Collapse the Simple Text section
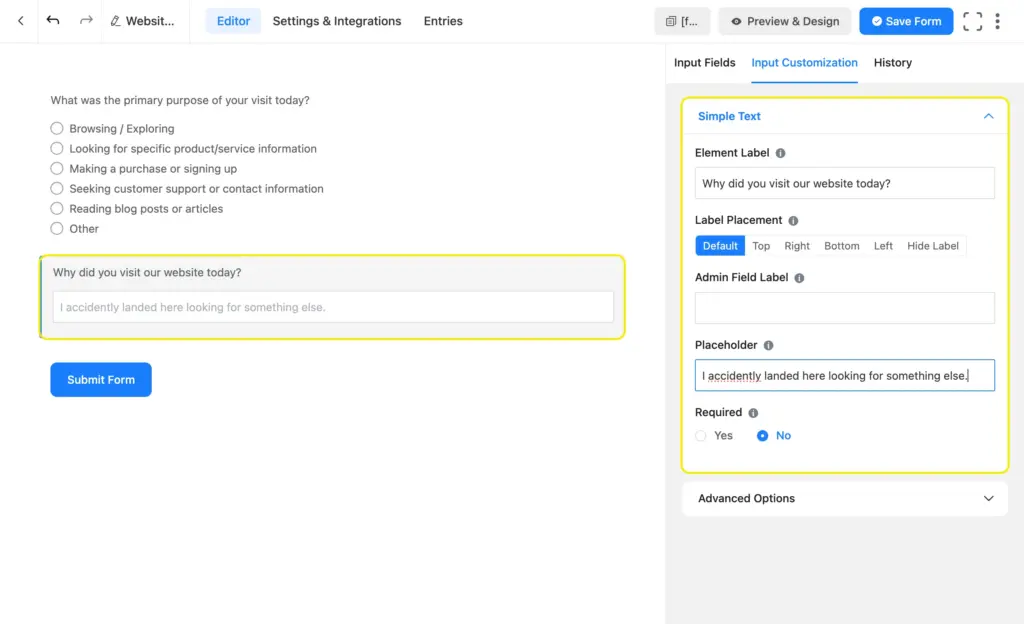Image resolution: width=1024 pixels, height=624 pixels. pyautogui.click(x=988, y=116)
